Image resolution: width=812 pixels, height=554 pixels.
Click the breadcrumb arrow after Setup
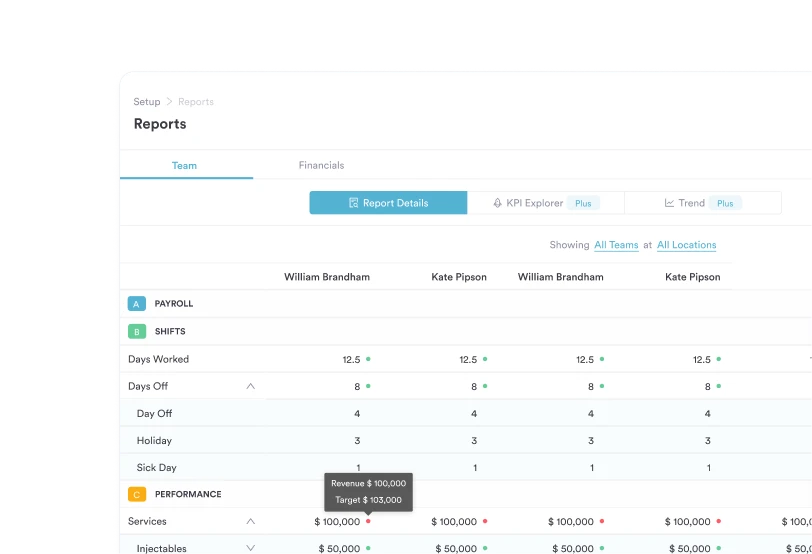[169, 102]
